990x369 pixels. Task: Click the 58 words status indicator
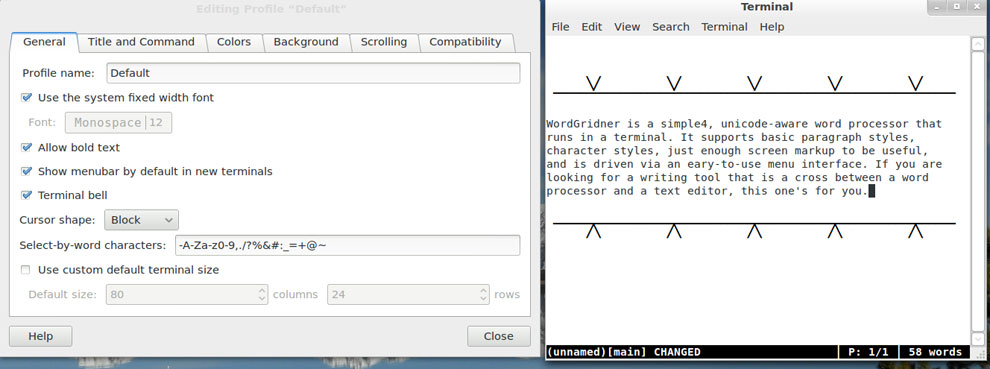tap(934, 352)
